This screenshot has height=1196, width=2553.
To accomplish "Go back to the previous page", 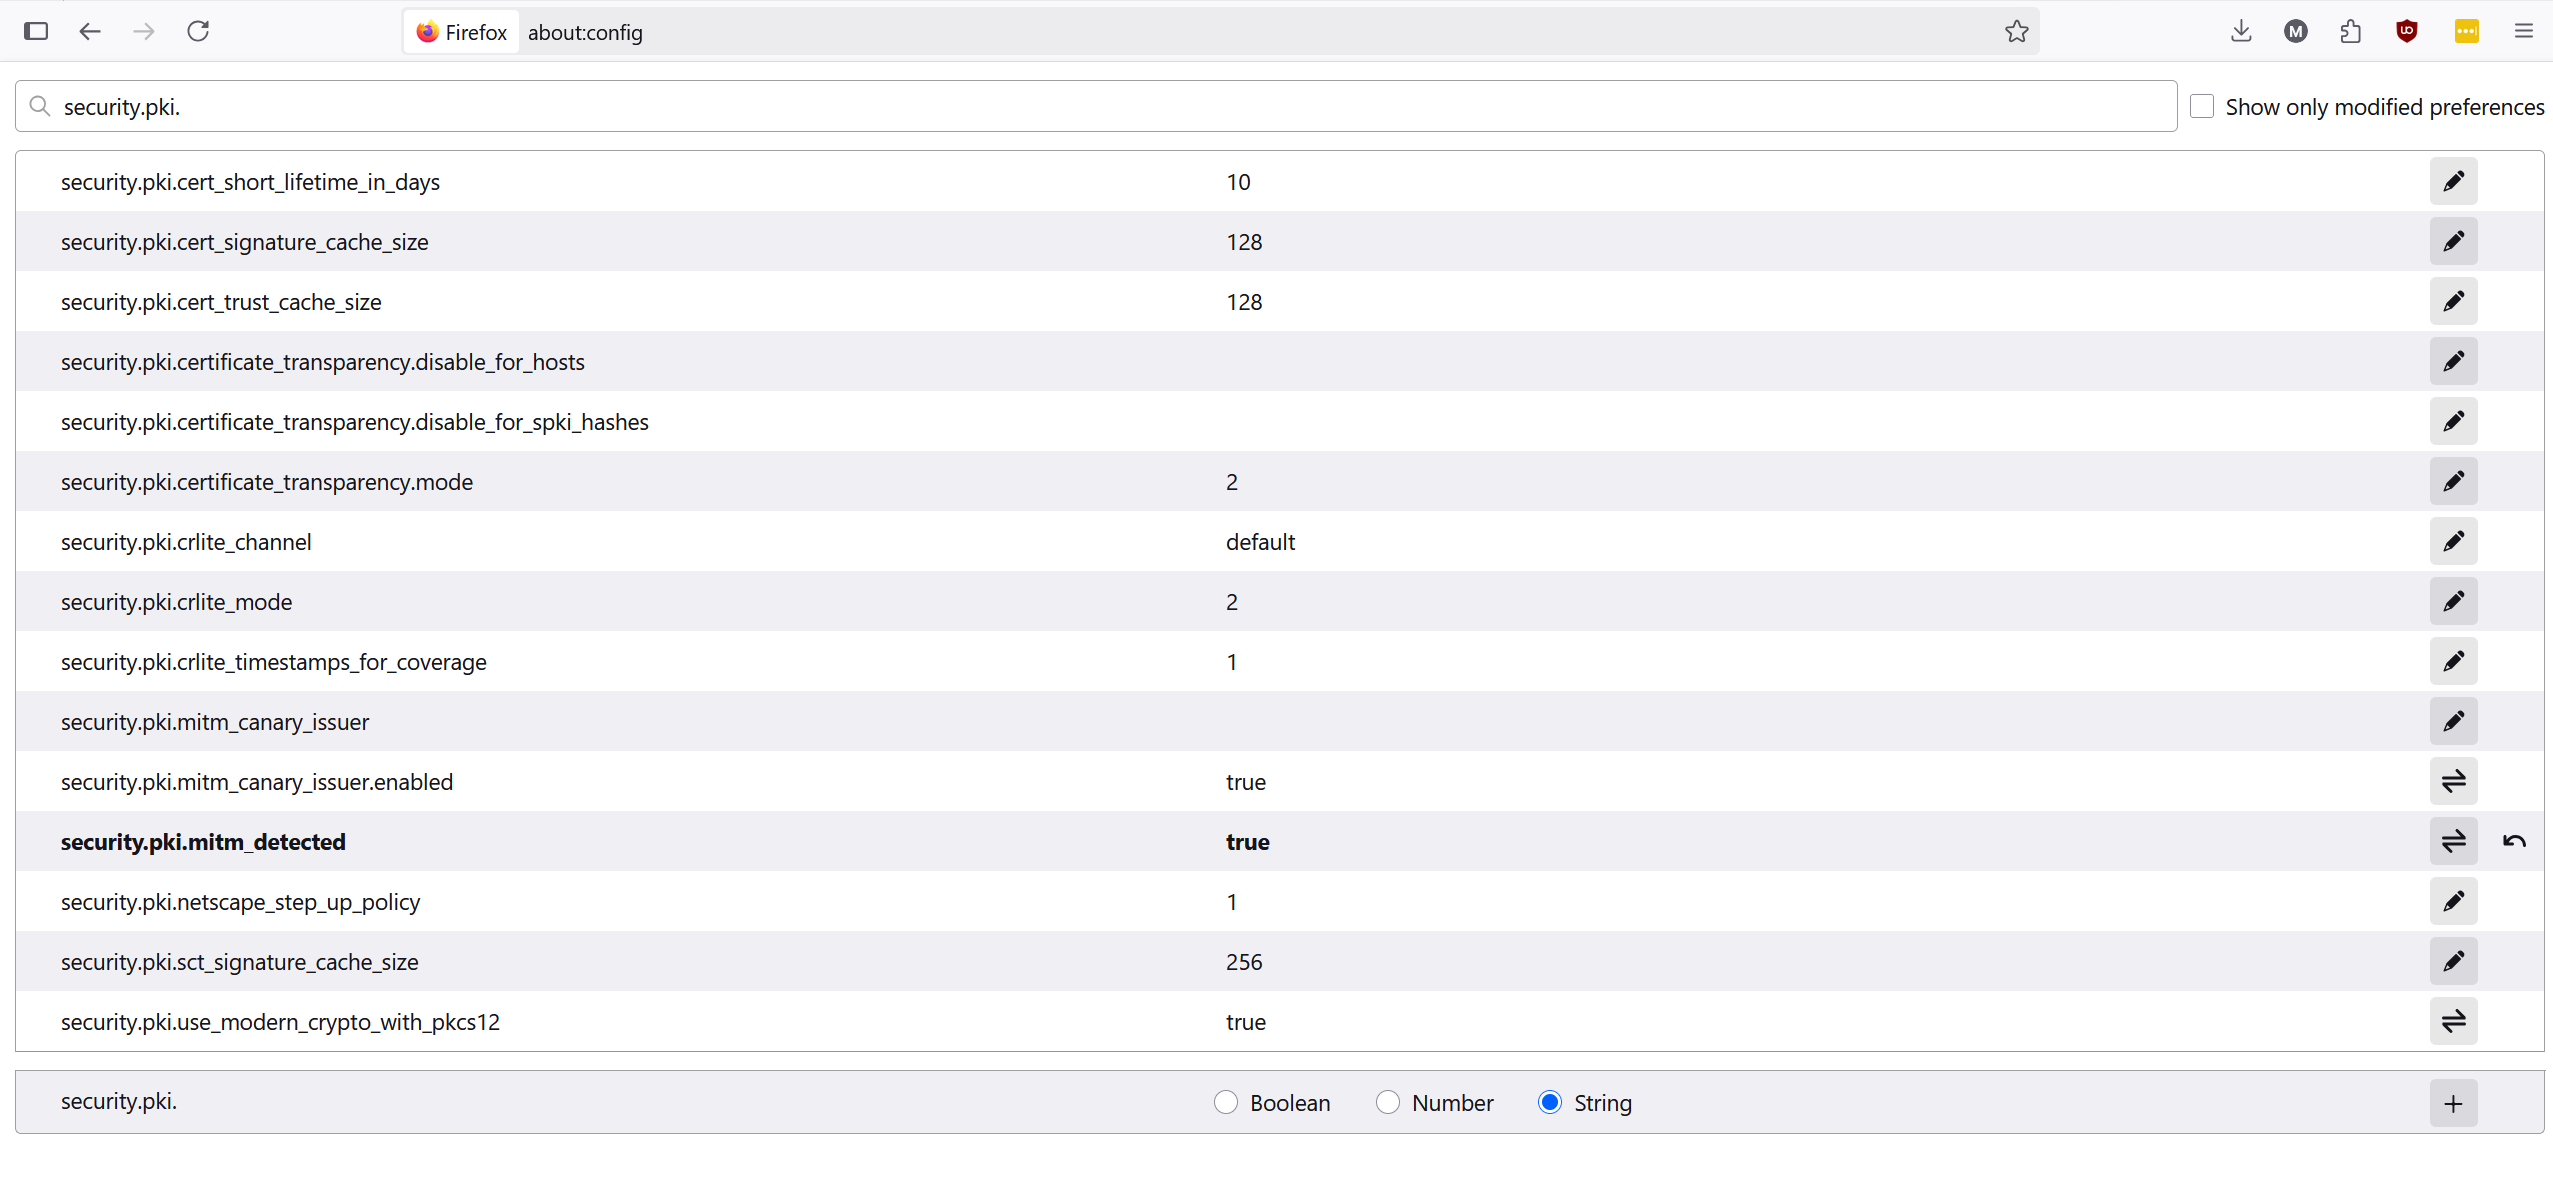I will coord(90,31).
